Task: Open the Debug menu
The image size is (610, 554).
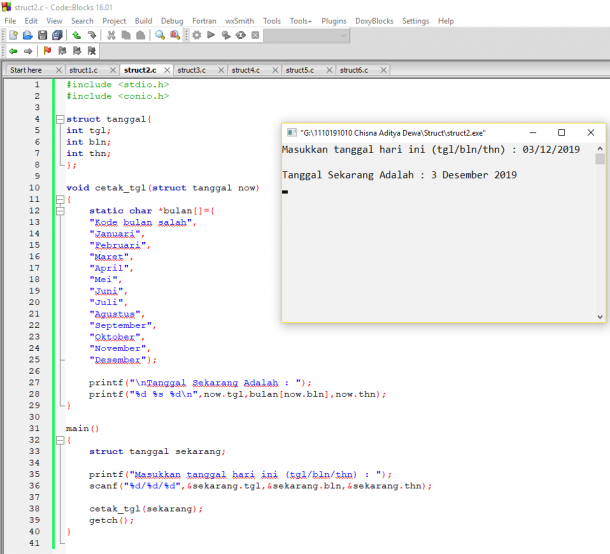Action: (172, 21)
